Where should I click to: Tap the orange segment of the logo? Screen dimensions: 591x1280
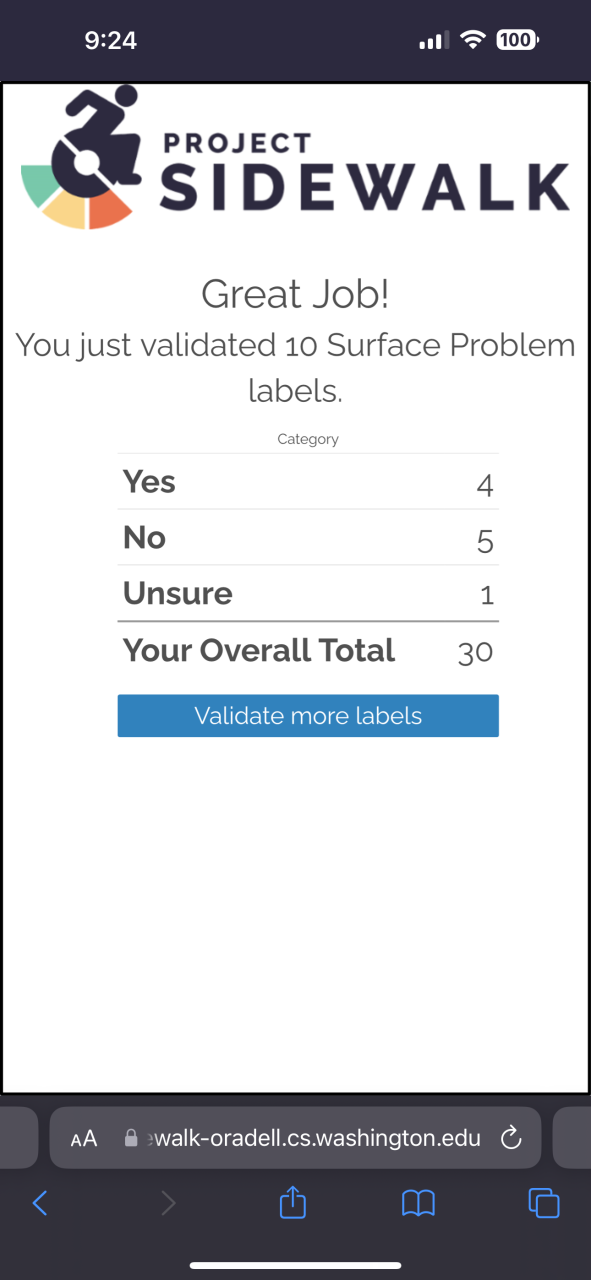pos(109,208)
